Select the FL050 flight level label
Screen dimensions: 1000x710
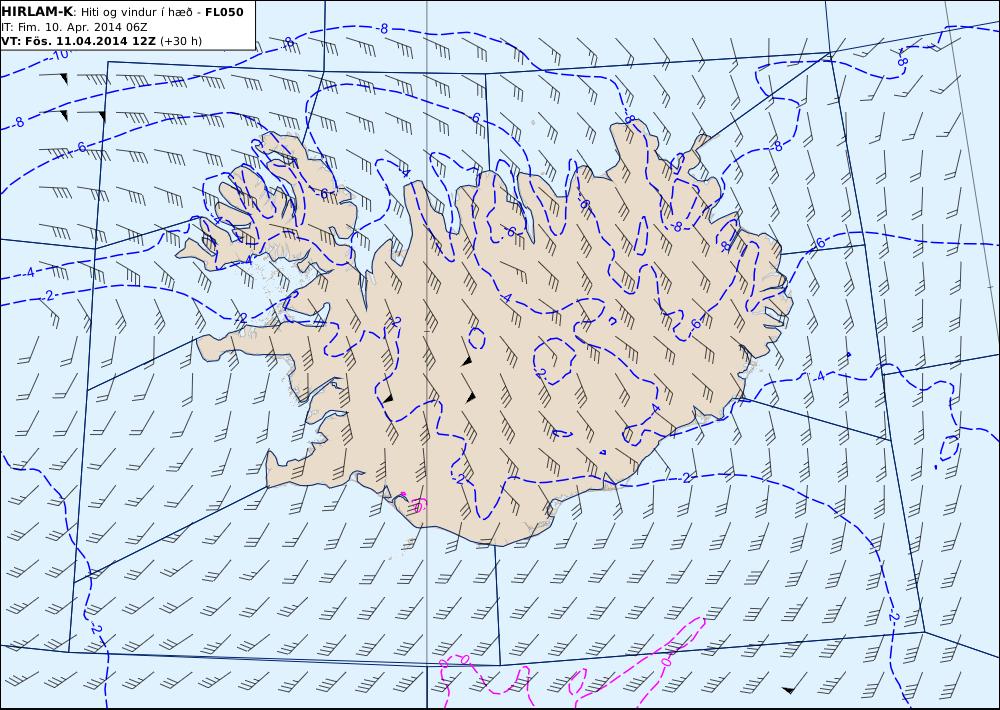click(x=224, y=12)
